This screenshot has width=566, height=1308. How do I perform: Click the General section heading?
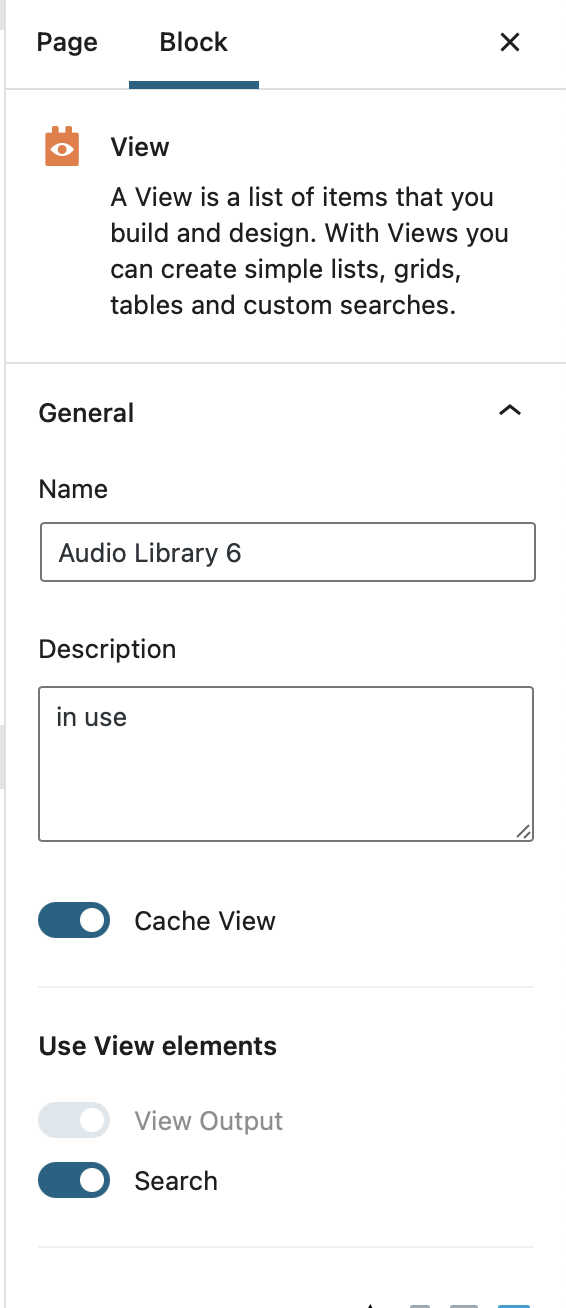[86, 413]
